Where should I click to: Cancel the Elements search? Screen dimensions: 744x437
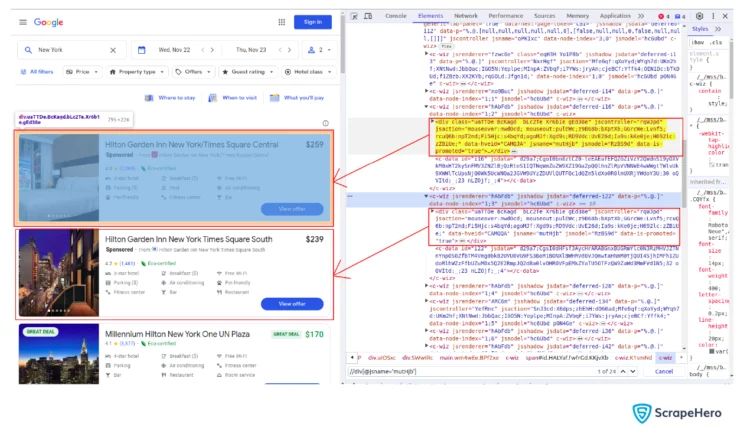(664, 372)
